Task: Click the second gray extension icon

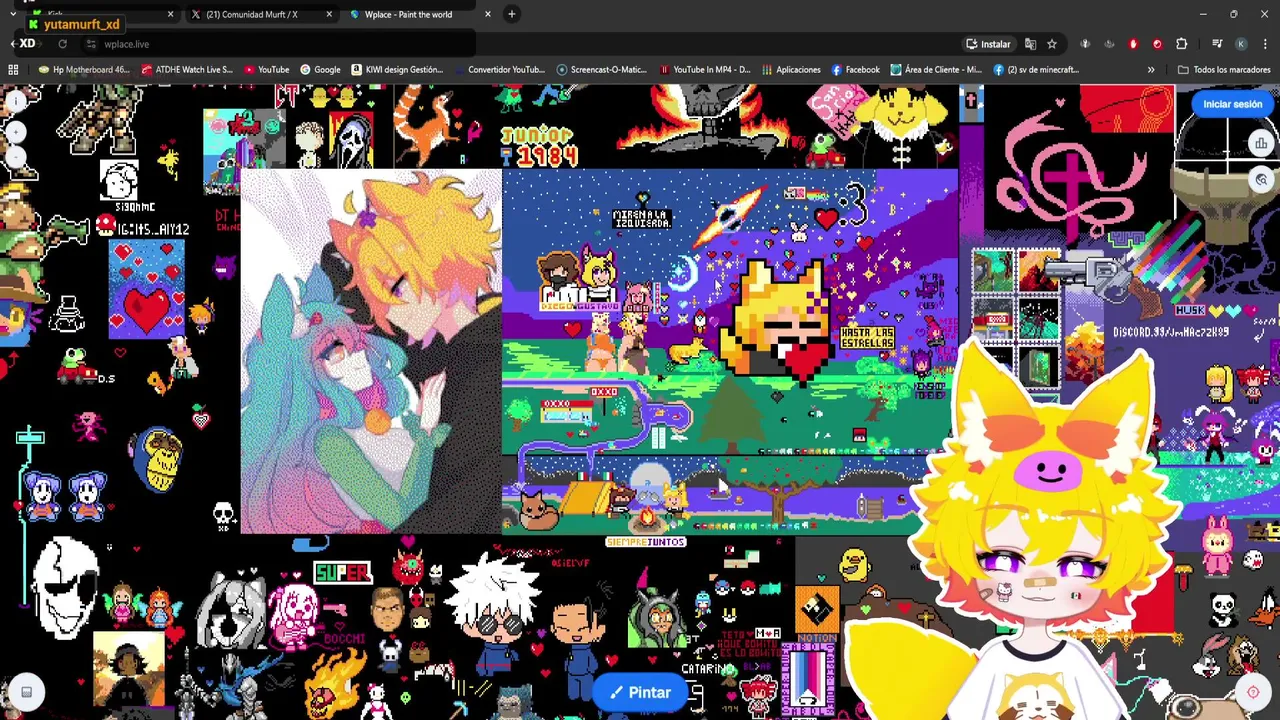Action: [x=1109, y=44]
